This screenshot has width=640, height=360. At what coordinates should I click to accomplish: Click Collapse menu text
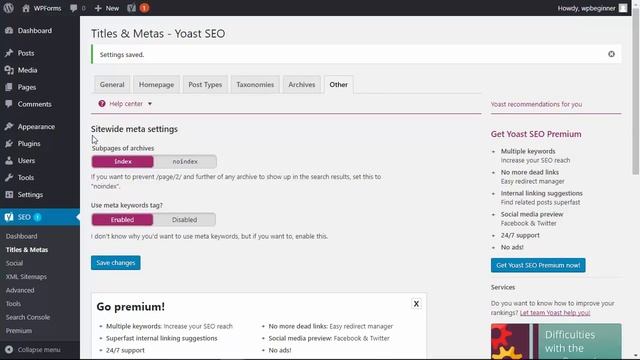tap(39, 350)
